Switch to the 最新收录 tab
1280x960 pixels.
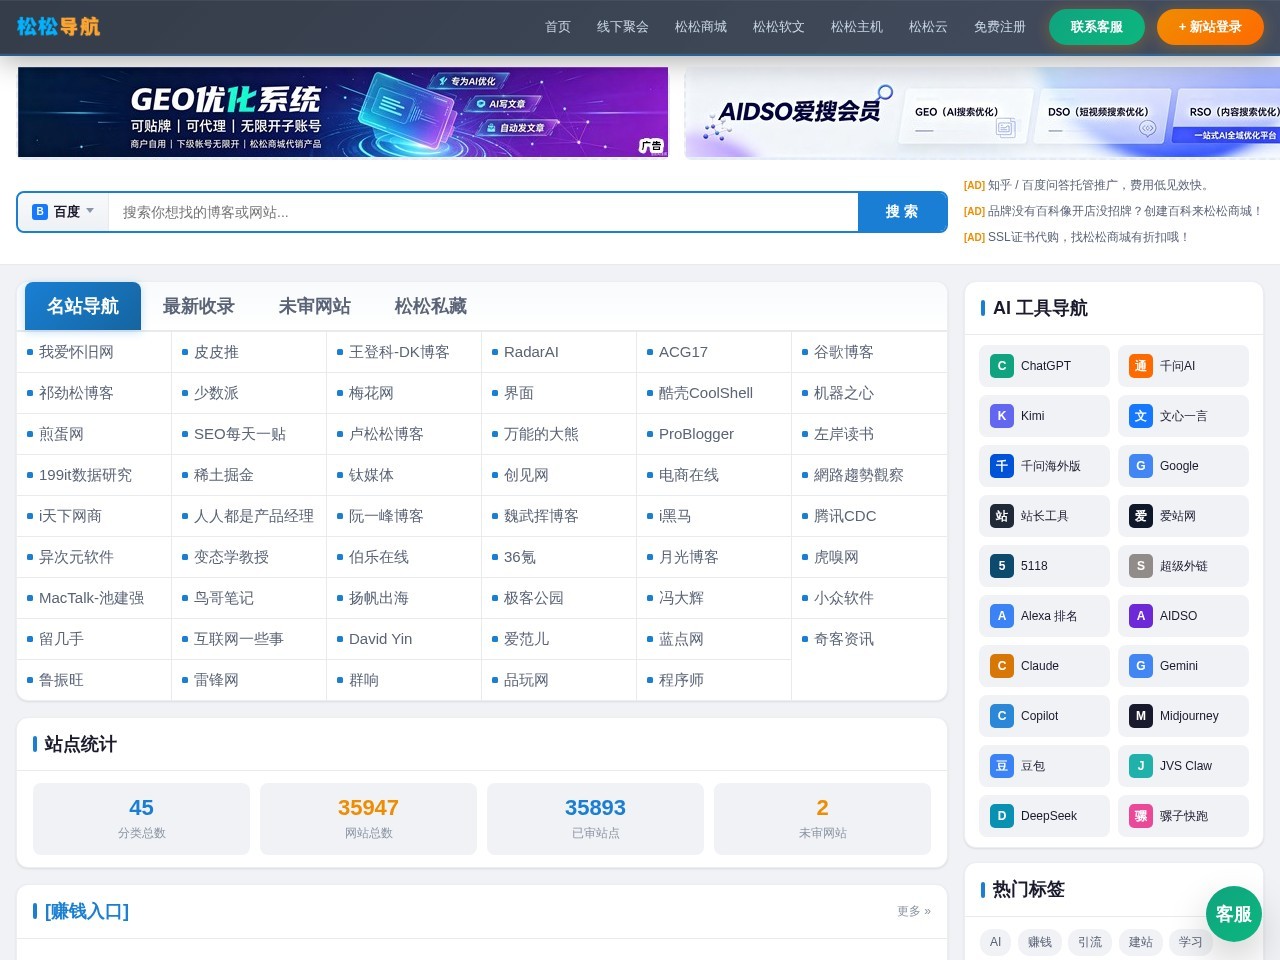[199, 306]
